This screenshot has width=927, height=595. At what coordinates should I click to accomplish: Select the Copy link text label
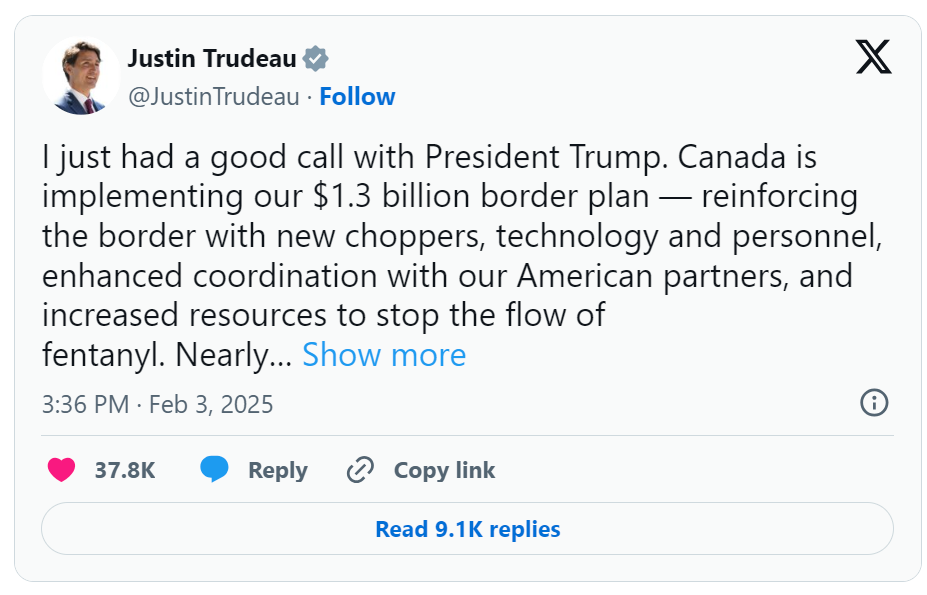[444, 470]
